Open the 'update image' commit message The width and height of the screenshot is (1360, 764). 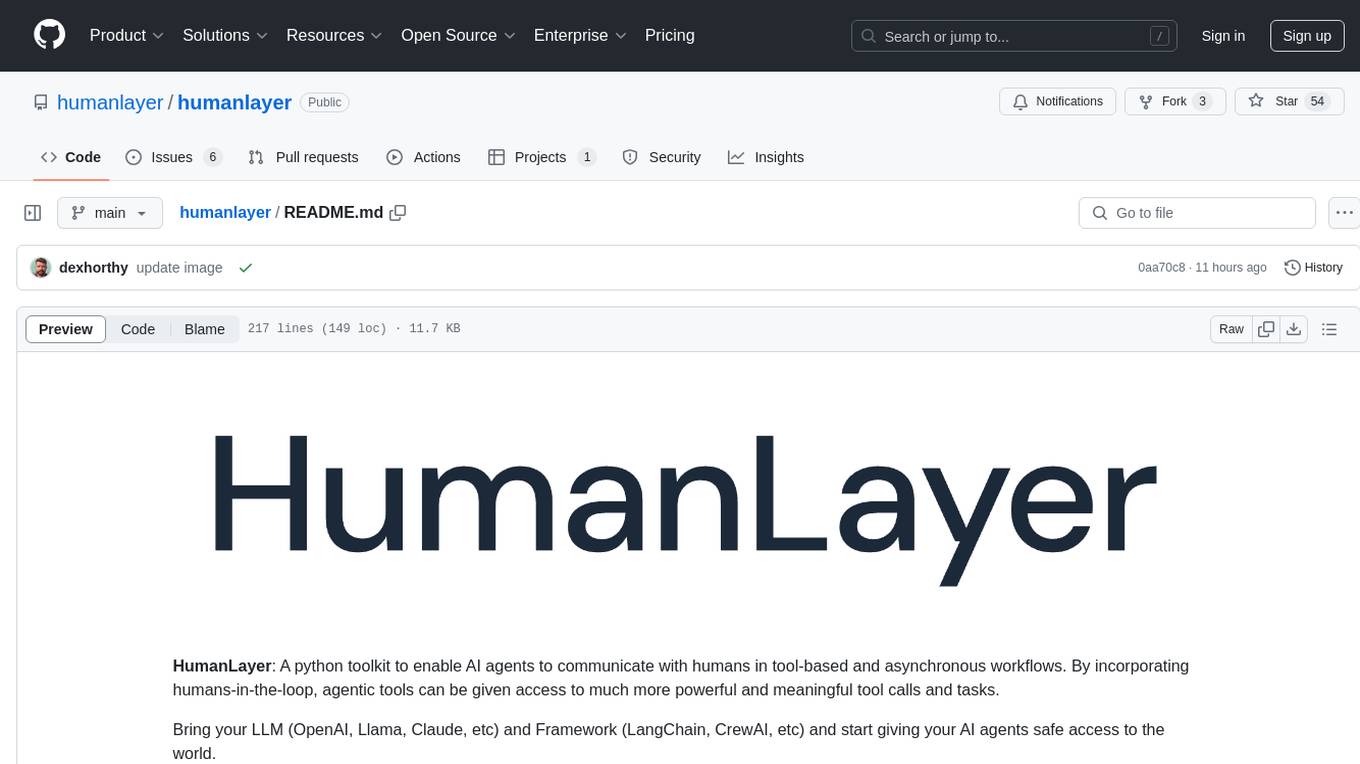[x=179, y=268]
